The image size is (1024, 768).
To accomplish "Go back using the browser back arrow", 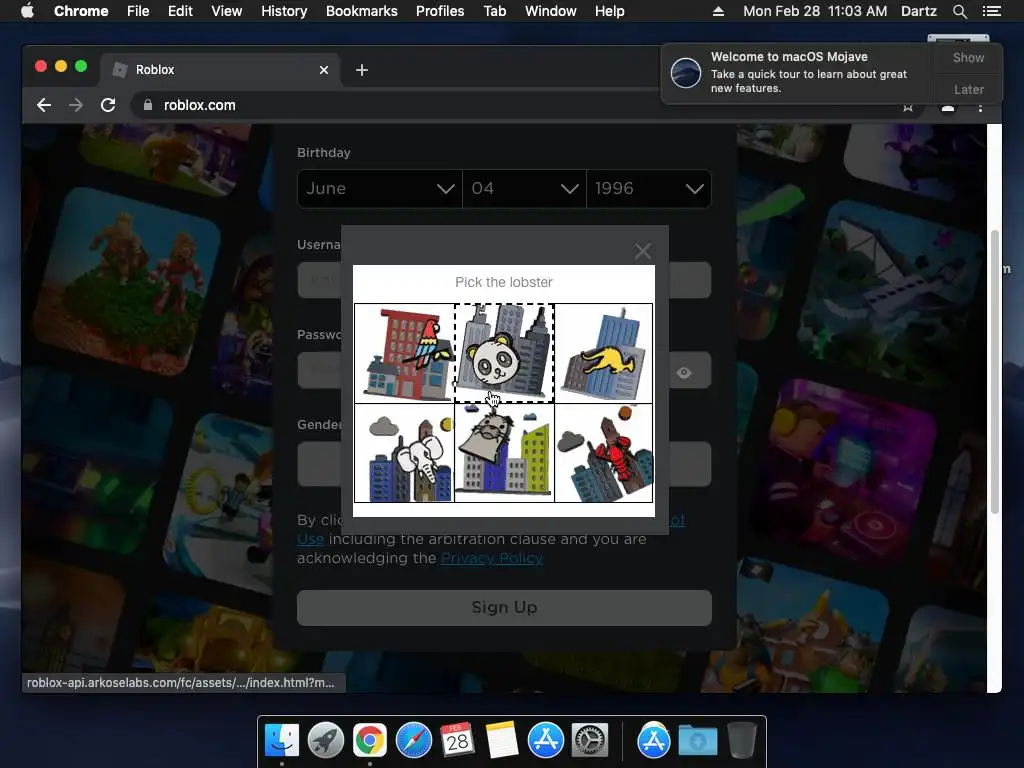I will tap(44, 105).
